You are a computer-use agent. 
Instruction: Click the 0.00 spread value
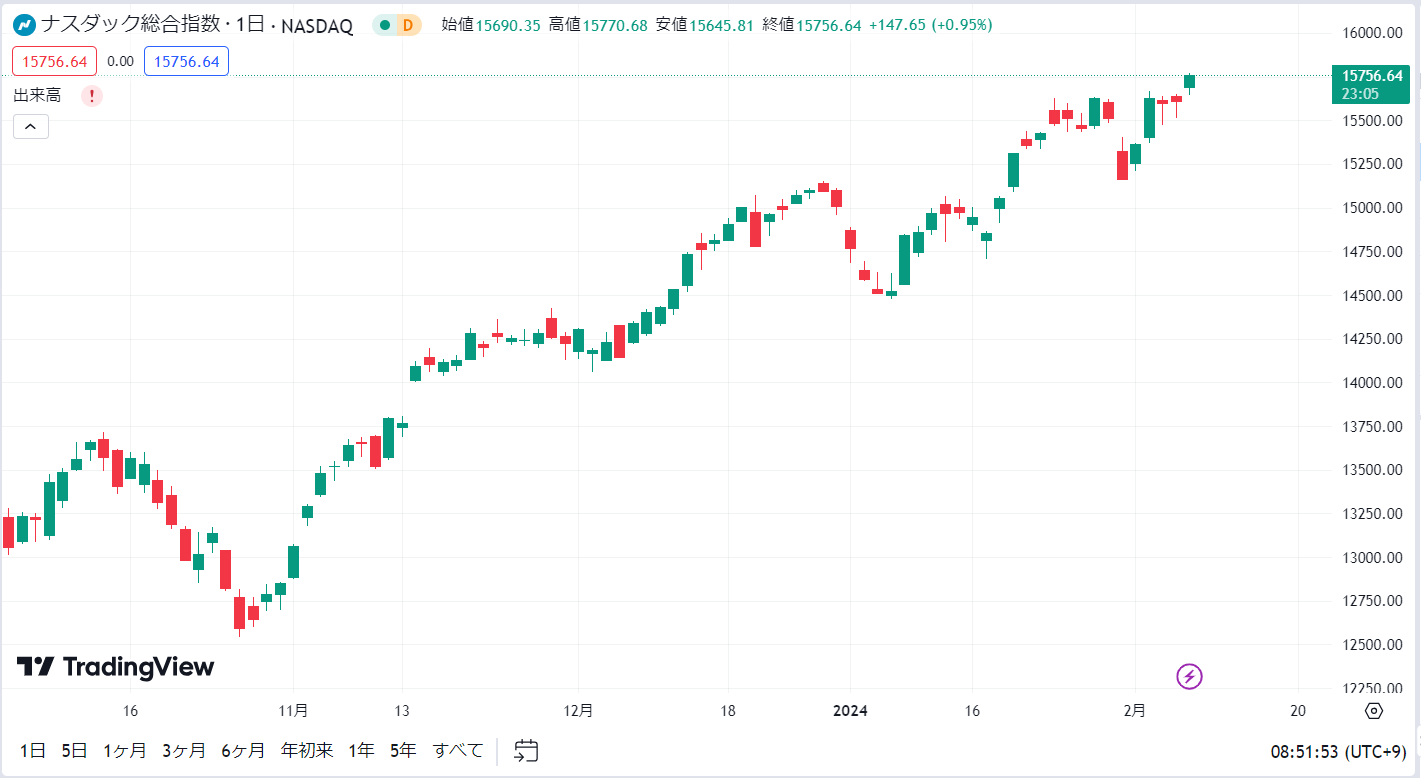click(120, 61)
